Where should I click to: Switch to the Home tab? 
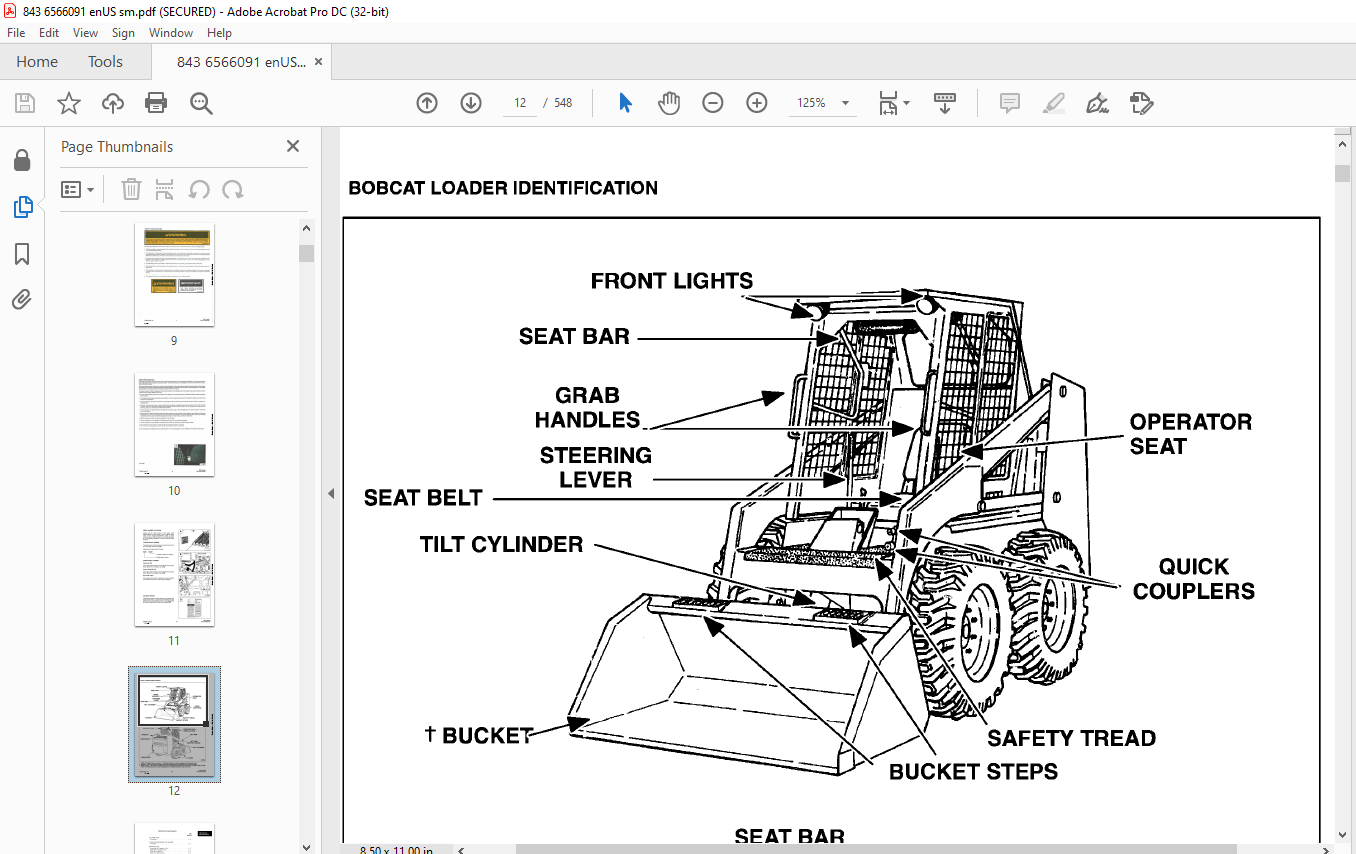click(37, 62)
